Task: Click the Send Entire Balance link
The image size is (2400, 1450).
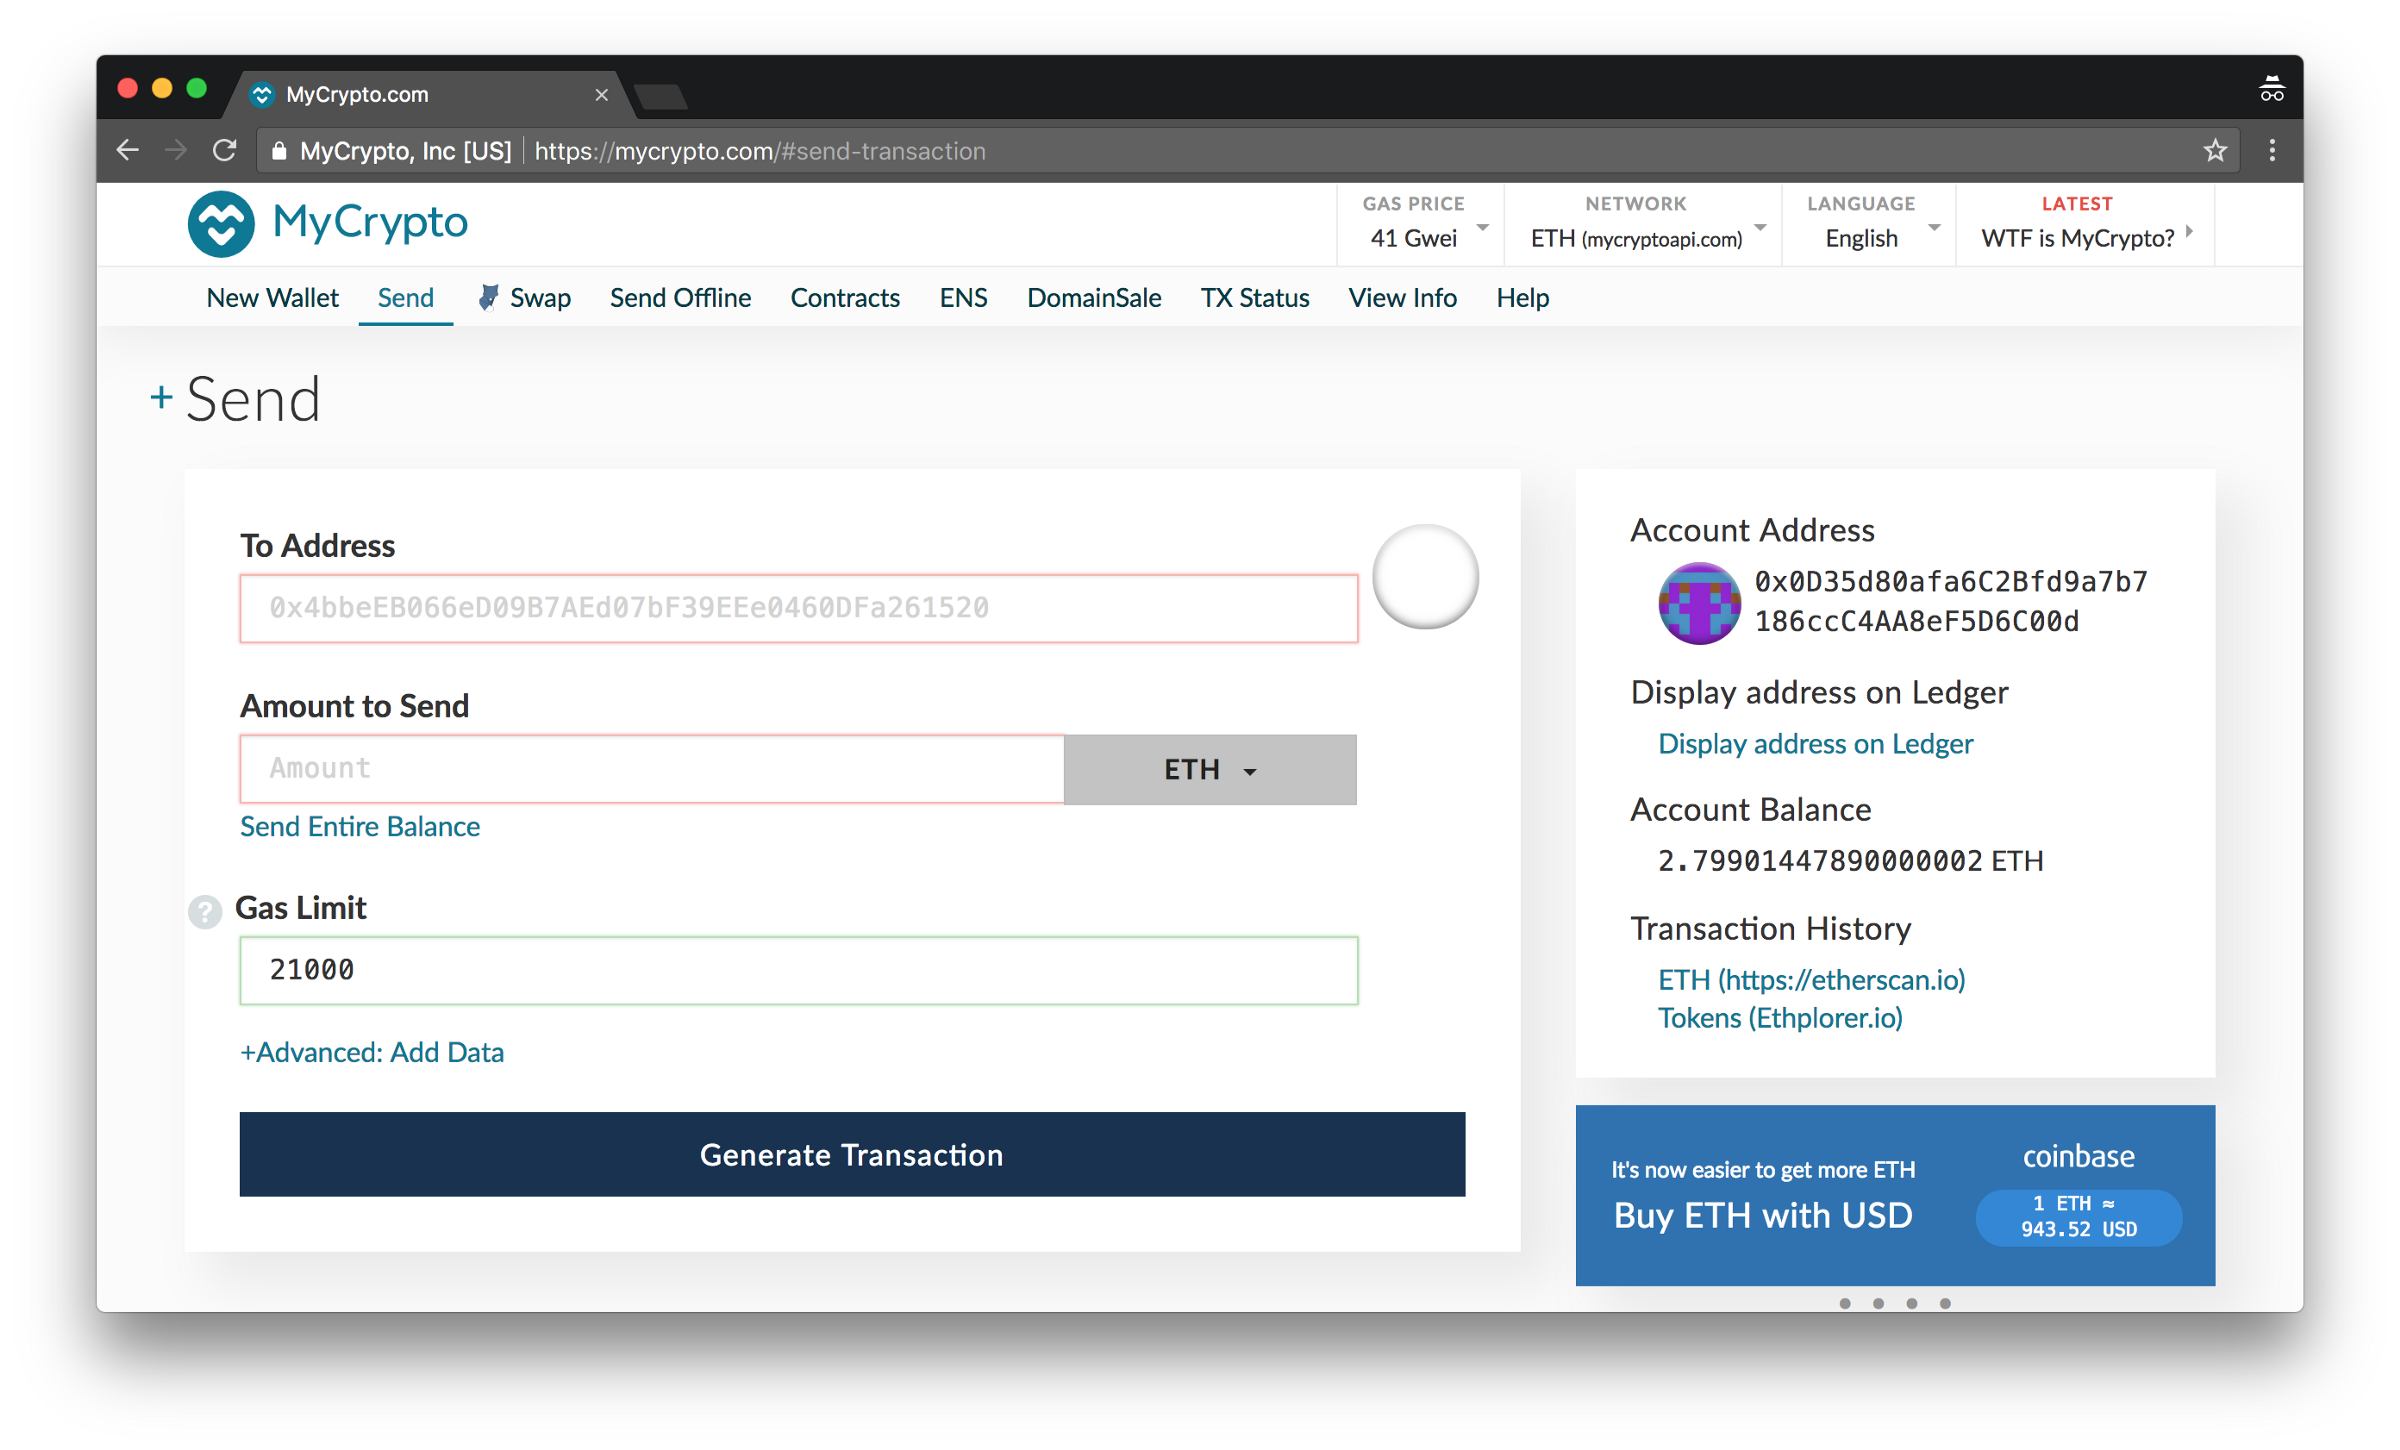Action: 360,826
